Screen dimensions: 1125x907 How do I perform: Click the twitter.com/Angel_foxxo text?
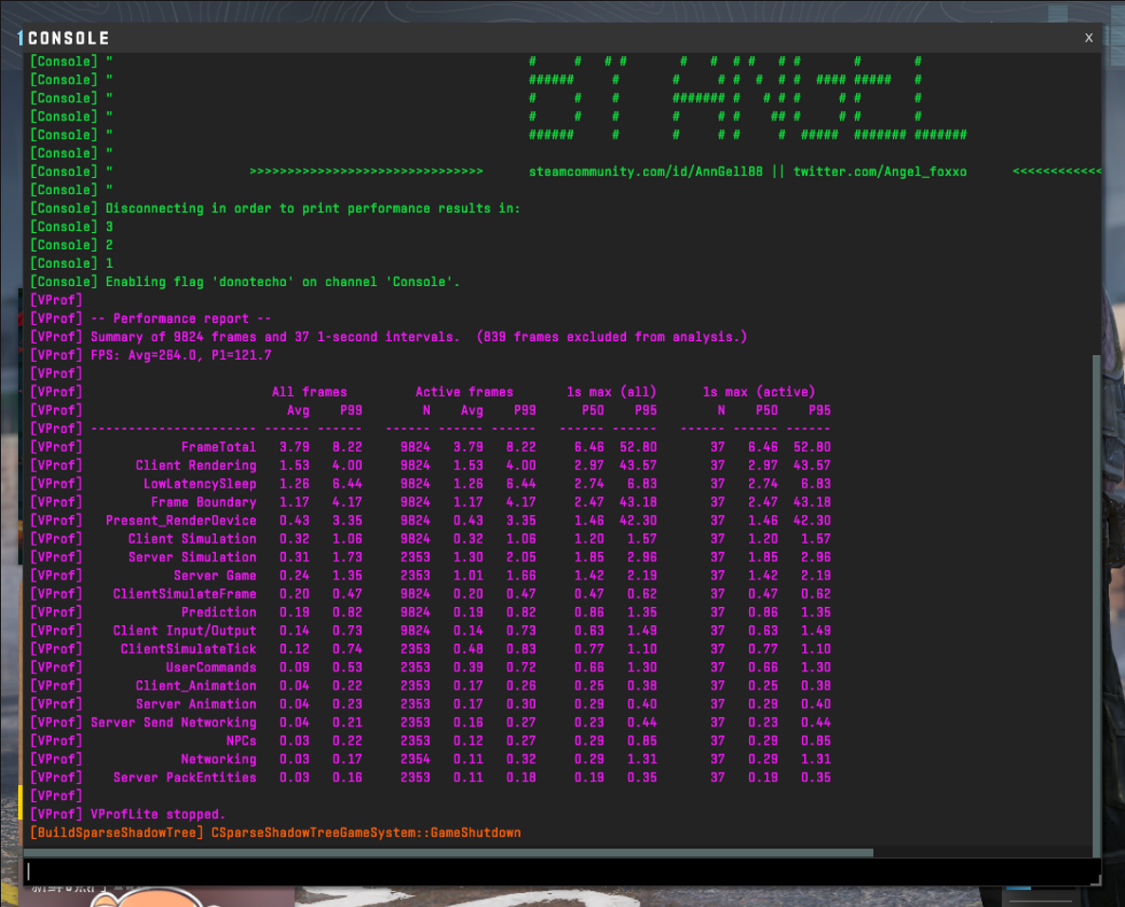[x=880, y=171]
